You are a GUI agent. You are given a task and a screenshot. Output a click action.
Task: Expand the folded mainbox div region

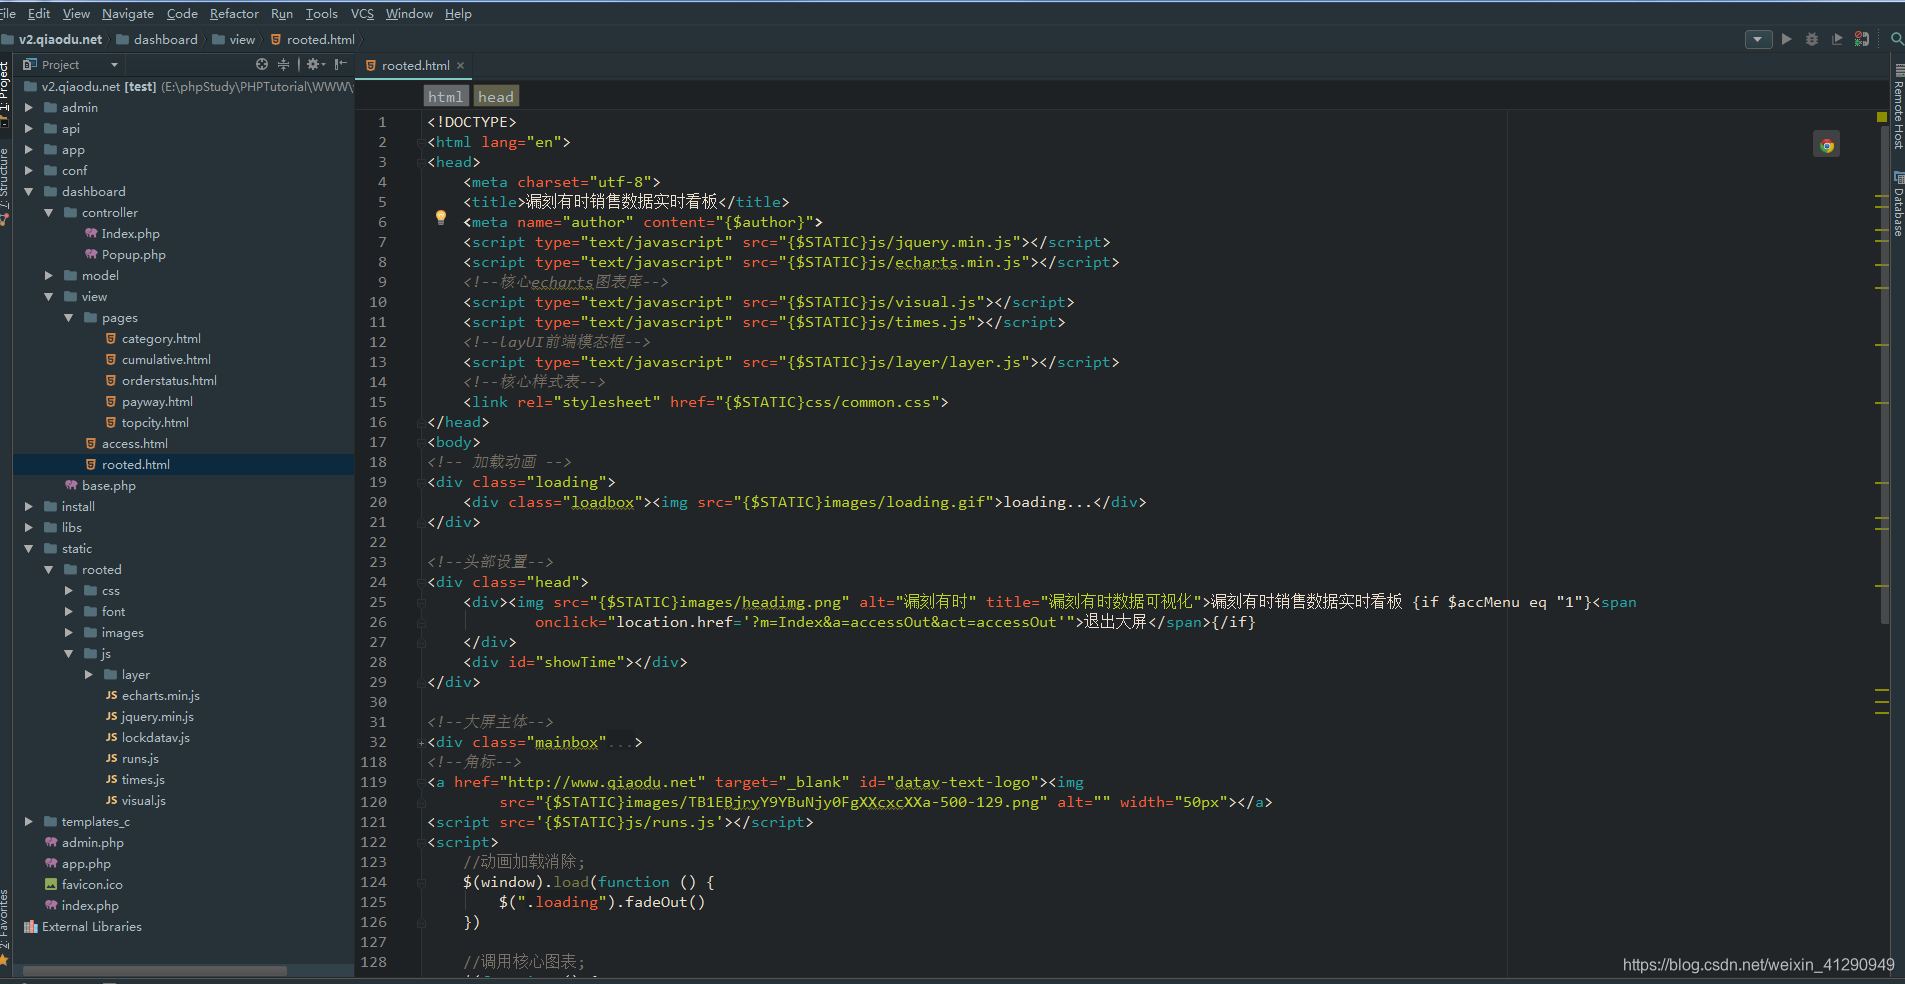[x=421, y=742]
